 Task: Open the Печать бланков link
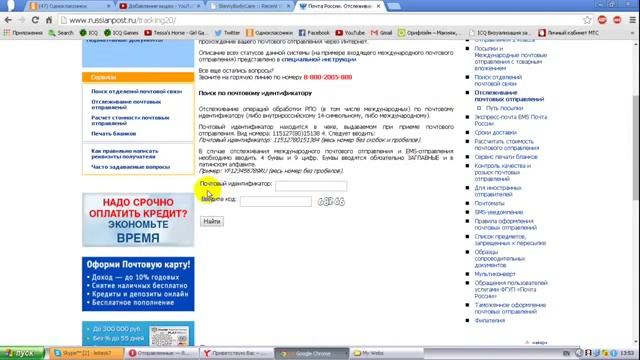[x=113, y=133]
